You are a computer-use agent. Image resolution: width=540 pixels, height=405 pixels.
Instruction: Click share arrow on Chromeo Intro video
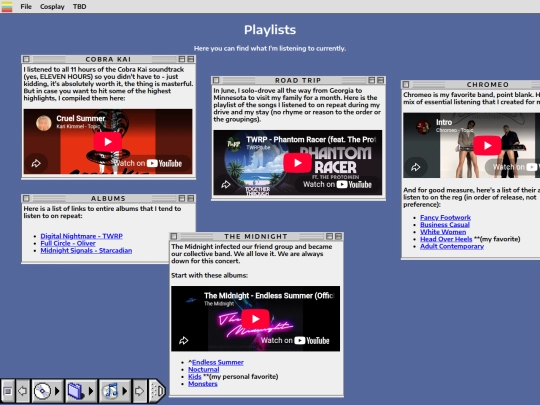[416, 167]
